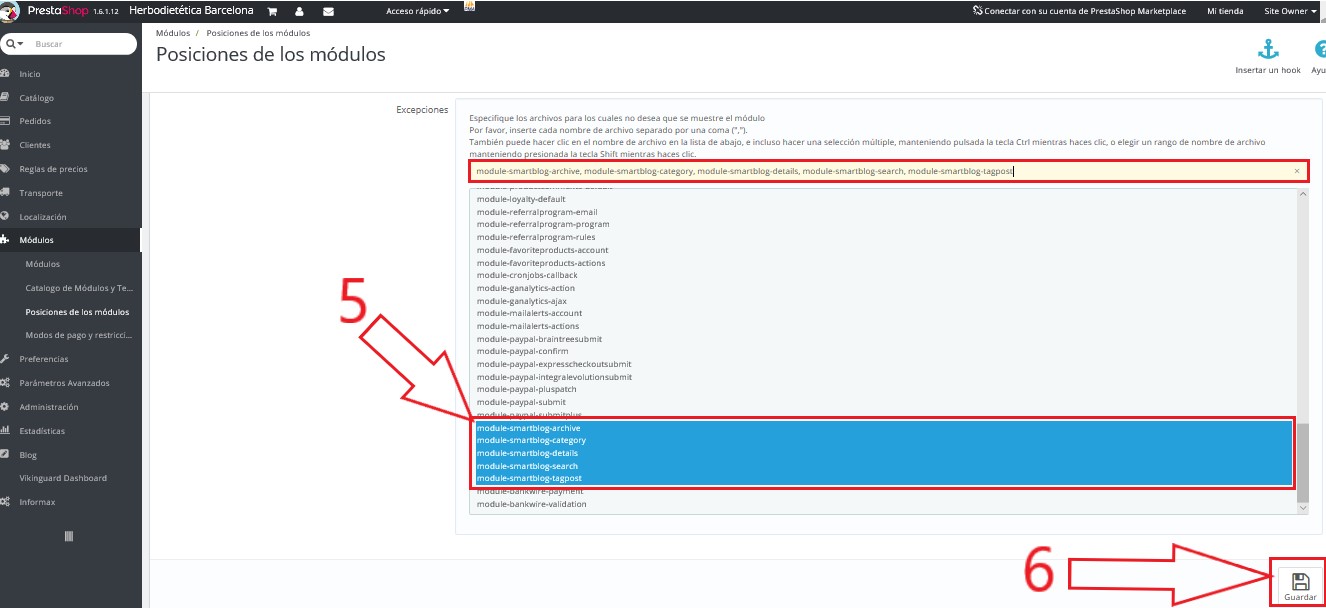Open Catálogo in the sidebar
The image size is (1326, 608).
37,98
